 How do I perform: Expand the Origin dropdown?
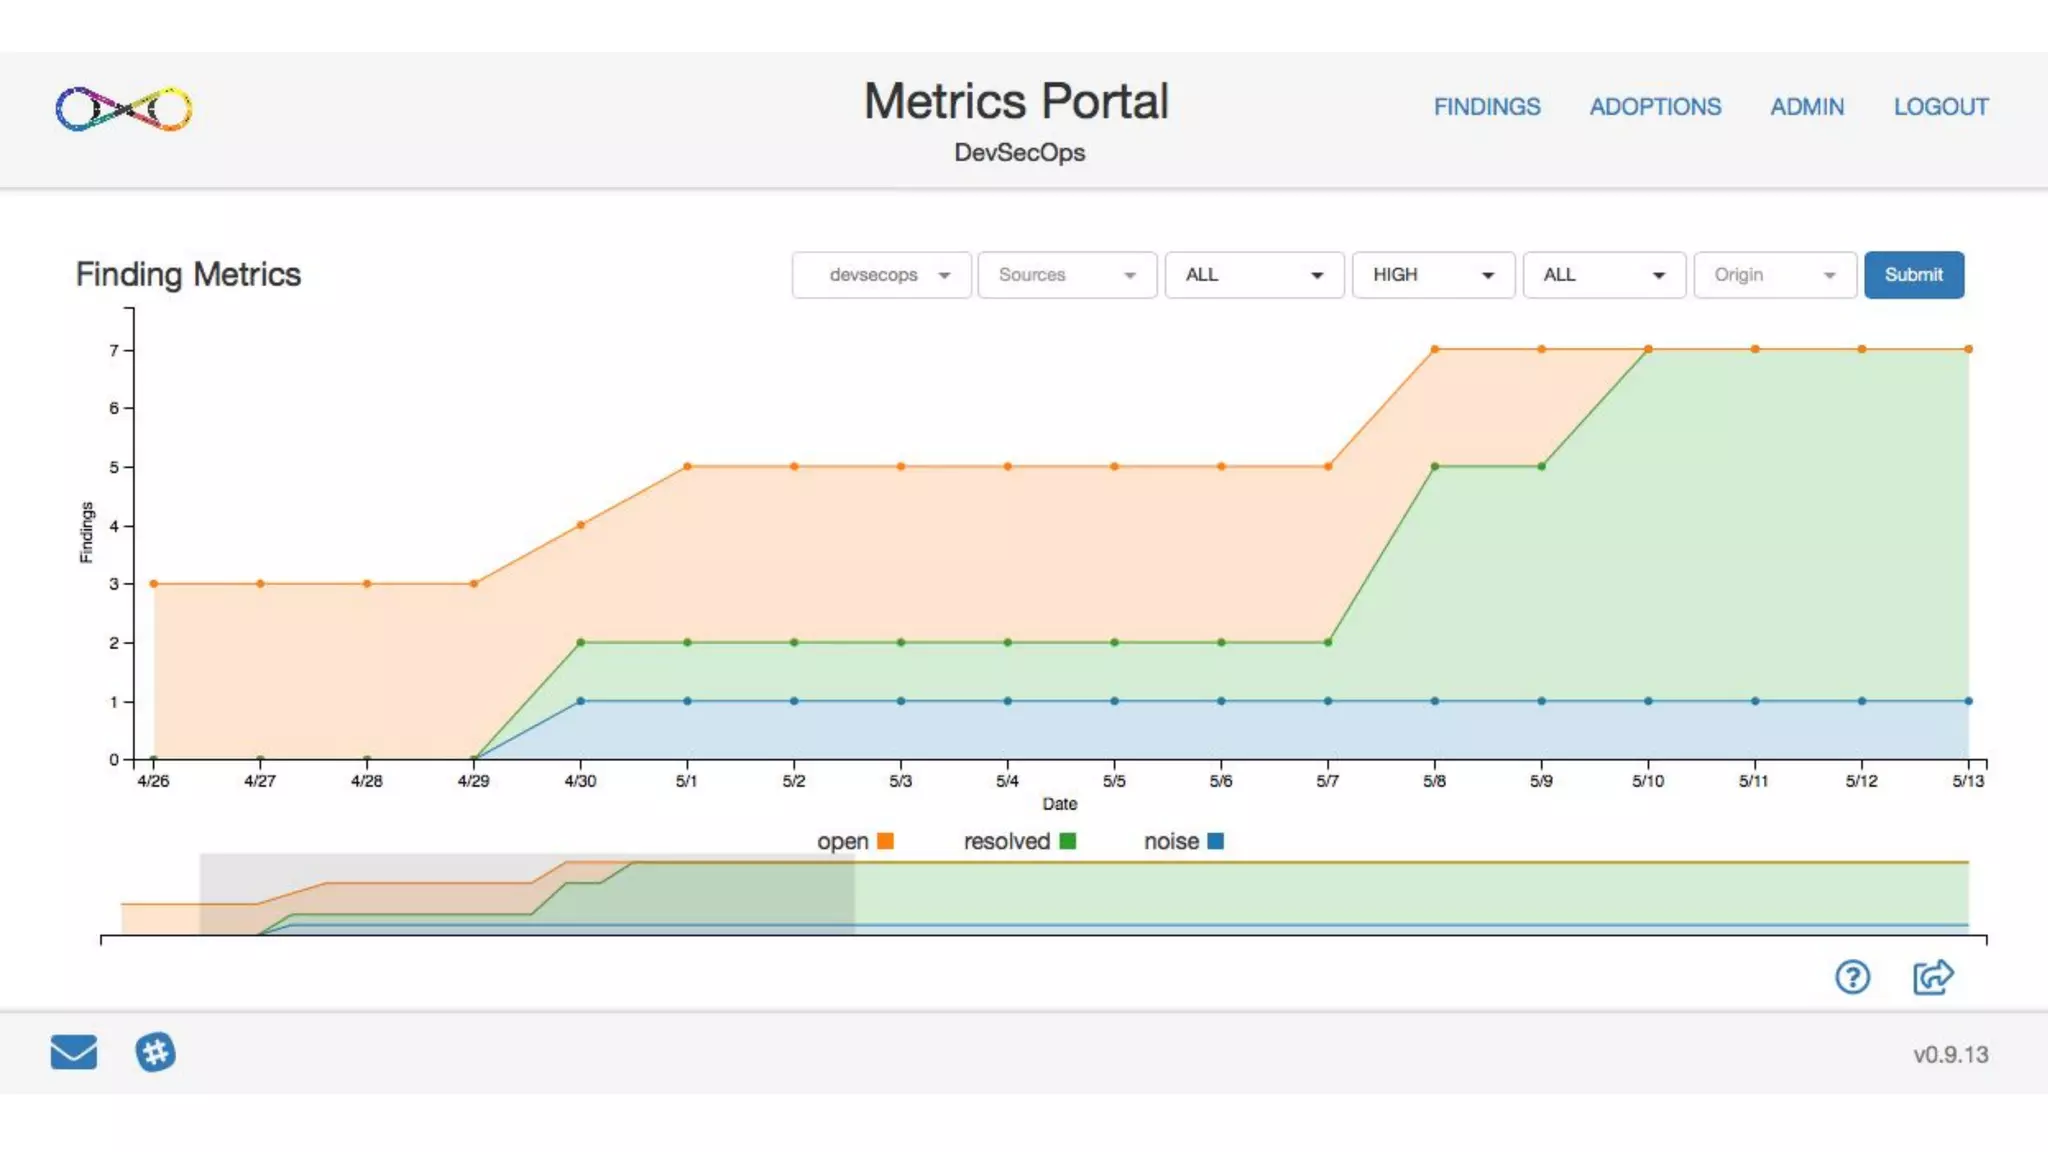click(x=1774, y=275)
